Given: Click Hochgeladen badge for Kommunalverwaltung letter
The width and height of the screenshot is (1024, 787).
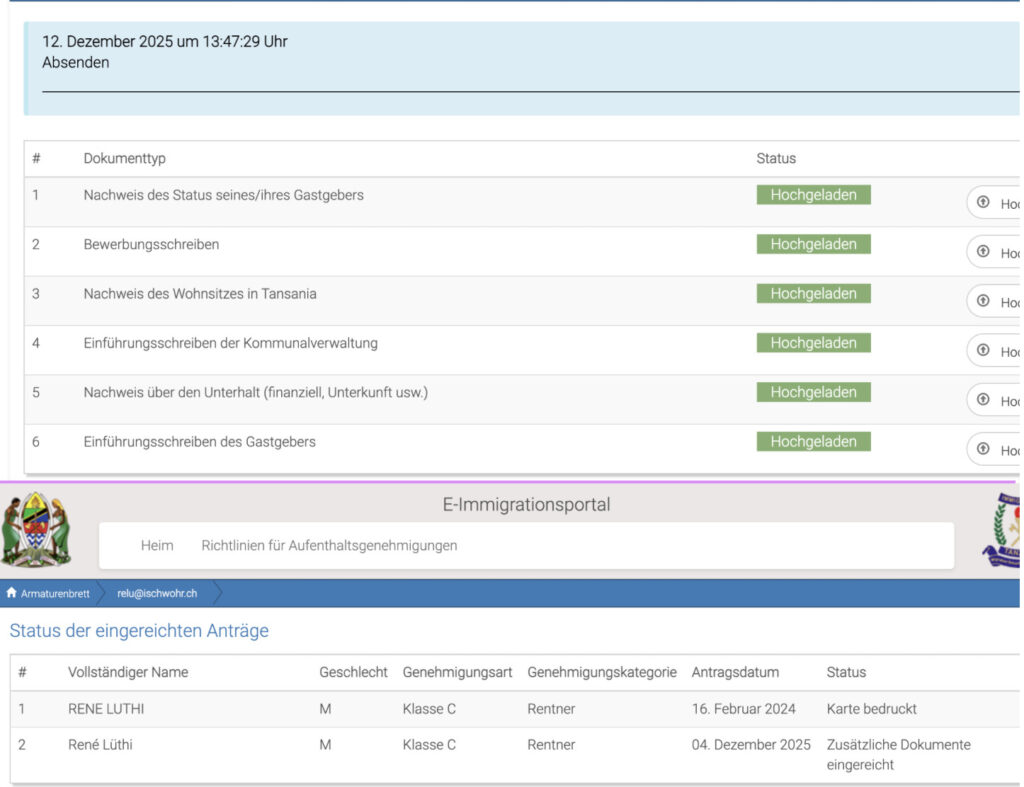Looking at the screenshot, I should click(x=813, y=343).
